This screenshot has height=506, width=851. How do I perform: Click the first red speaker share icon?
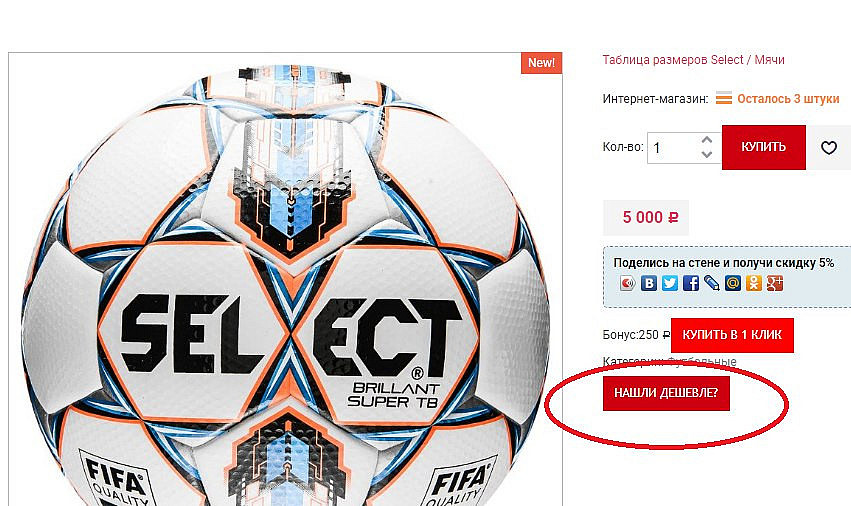[627, 283]
